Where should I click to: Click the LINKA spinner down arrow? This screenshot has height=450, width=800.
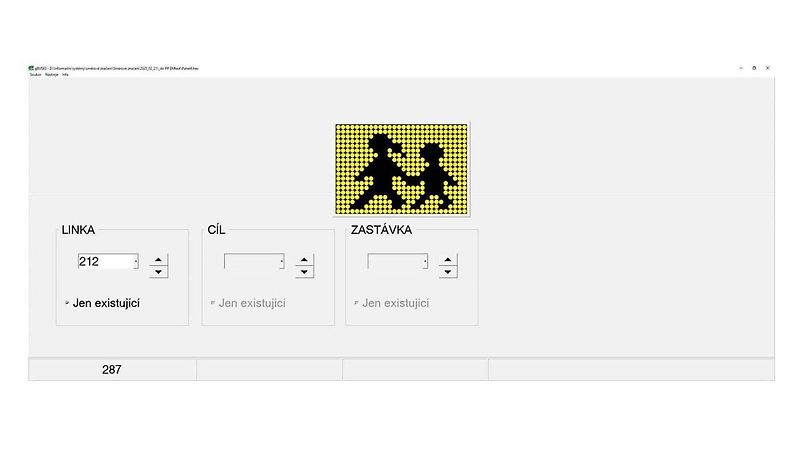point(158,272)
